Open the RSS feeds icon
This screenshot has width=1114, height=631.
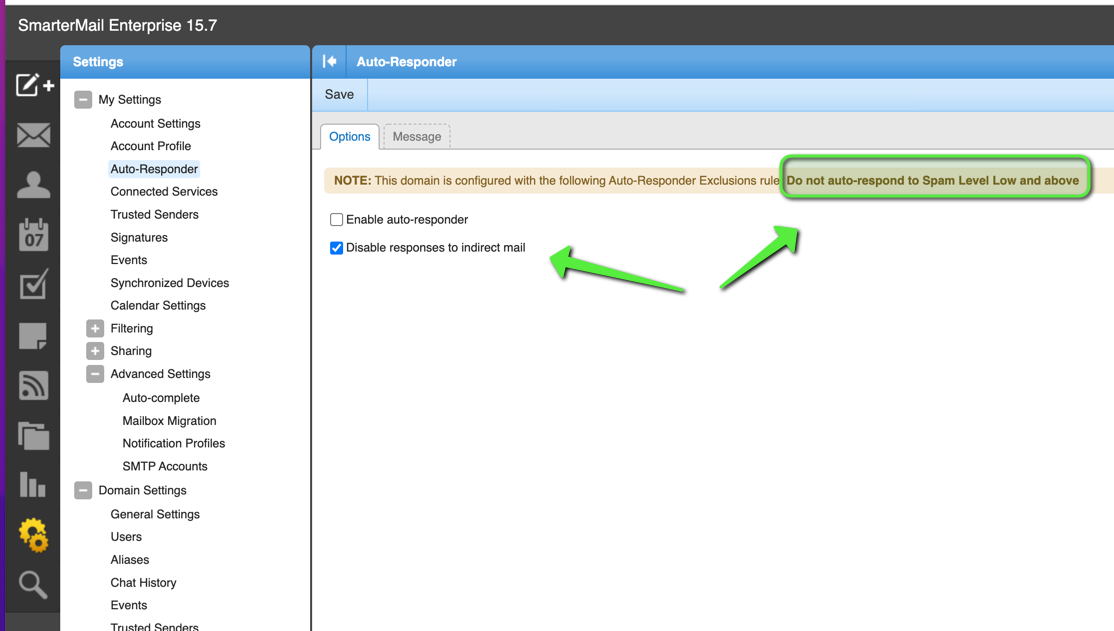tap(33, 386)
